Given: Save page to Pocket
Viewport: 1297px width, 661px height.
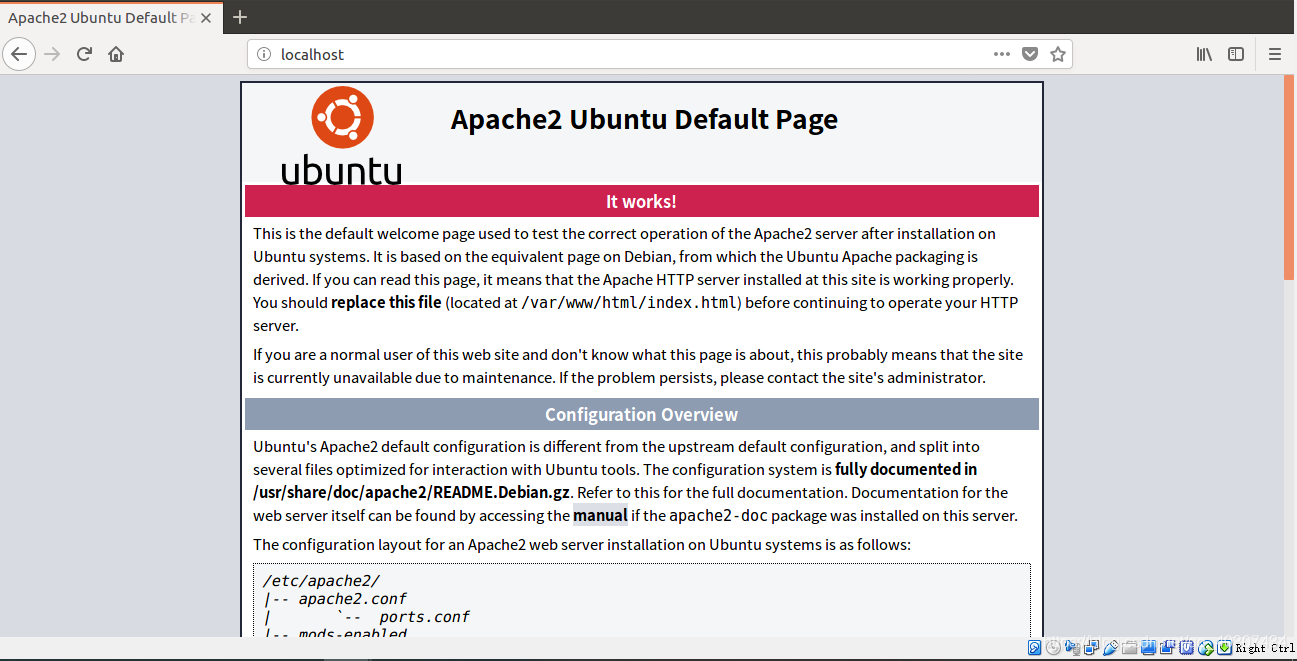Looking at the screenshot, I should coord(1030,53).
